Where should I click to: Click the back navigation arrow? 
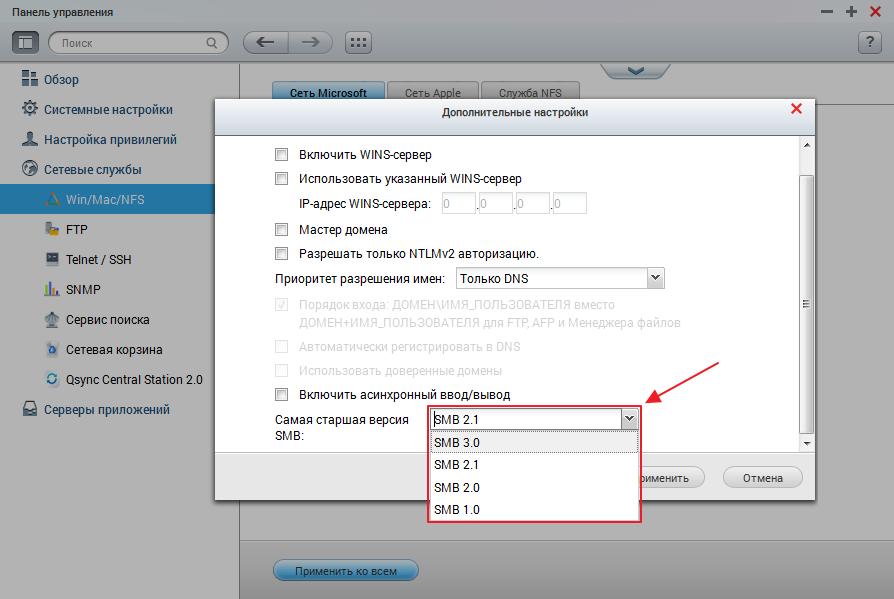[x=265, y=43]
